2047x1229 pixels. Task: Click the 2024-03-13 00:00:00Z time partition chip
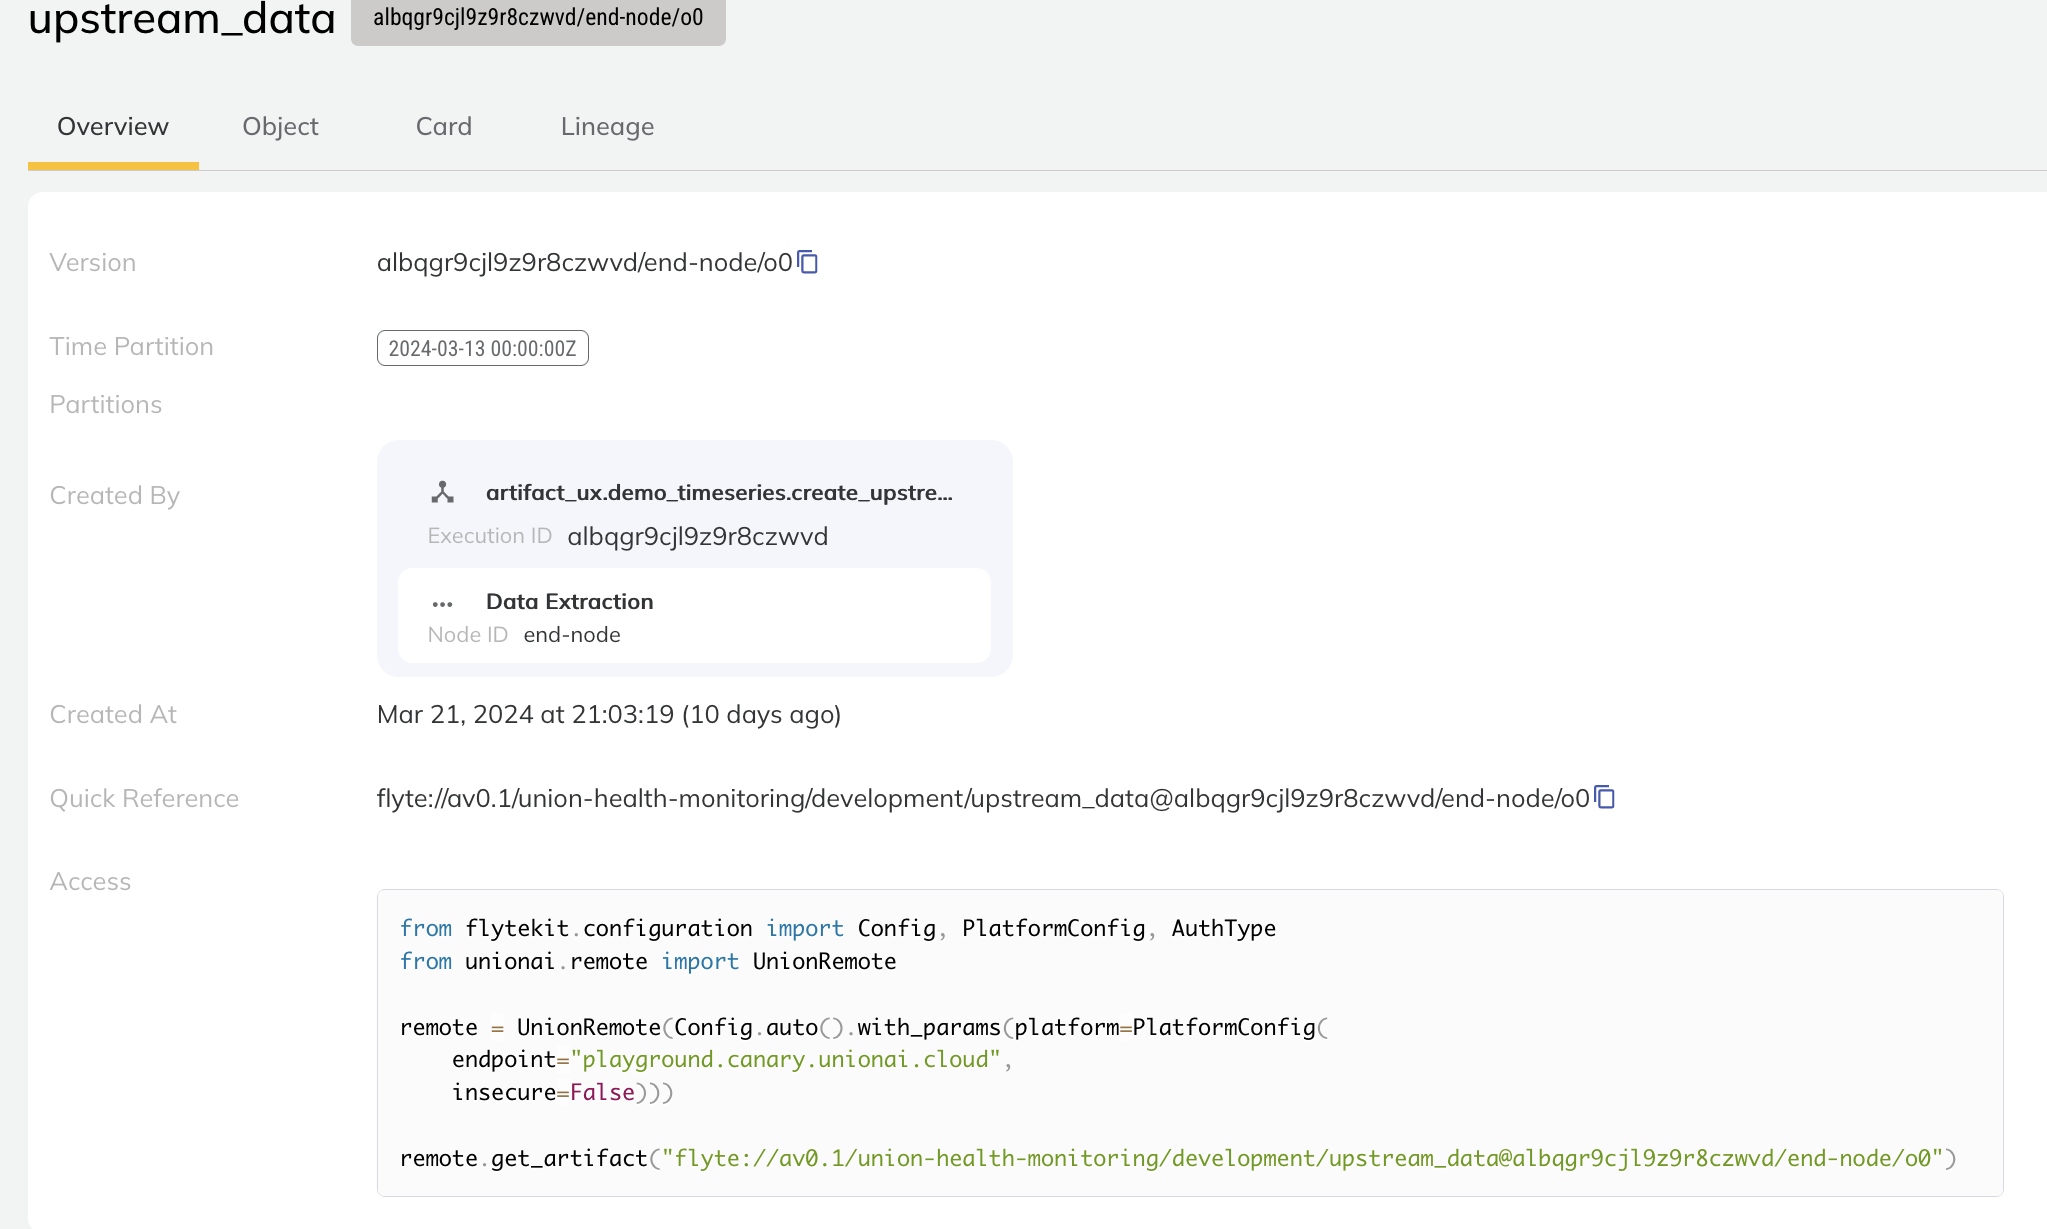(482, 348)
